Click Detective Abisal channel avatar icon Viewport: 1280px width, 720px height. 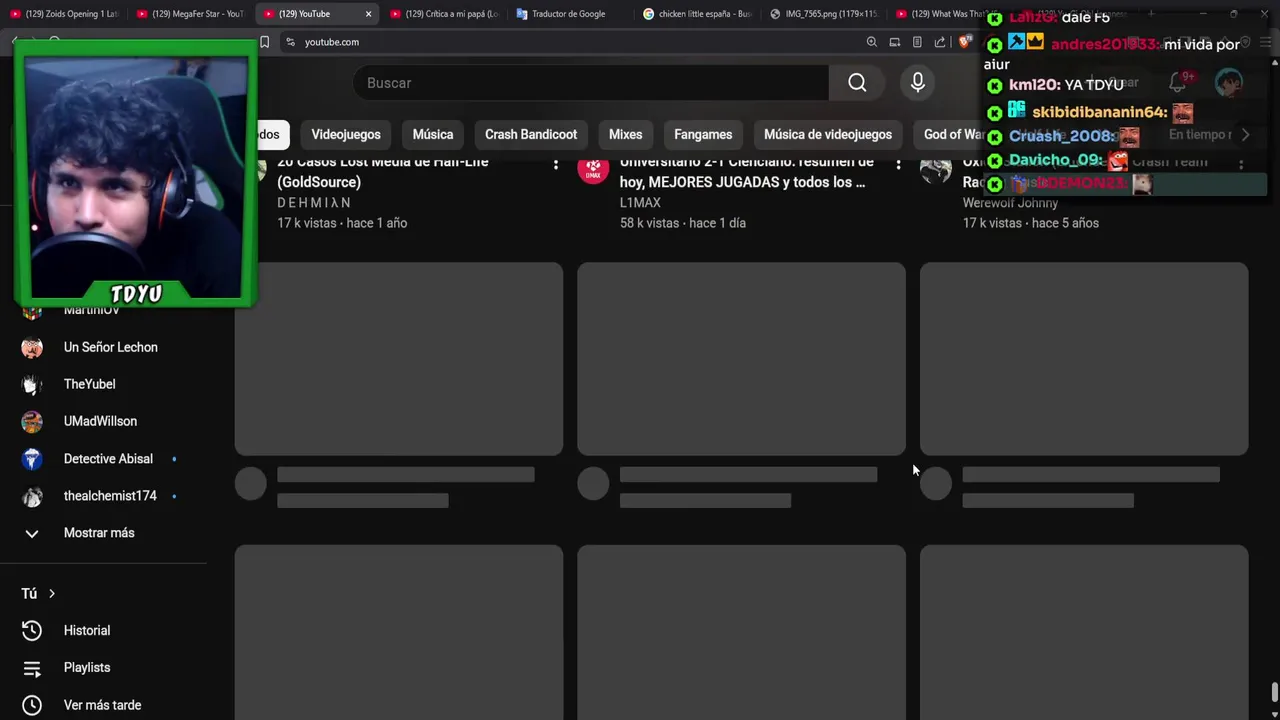pos(32,459)
